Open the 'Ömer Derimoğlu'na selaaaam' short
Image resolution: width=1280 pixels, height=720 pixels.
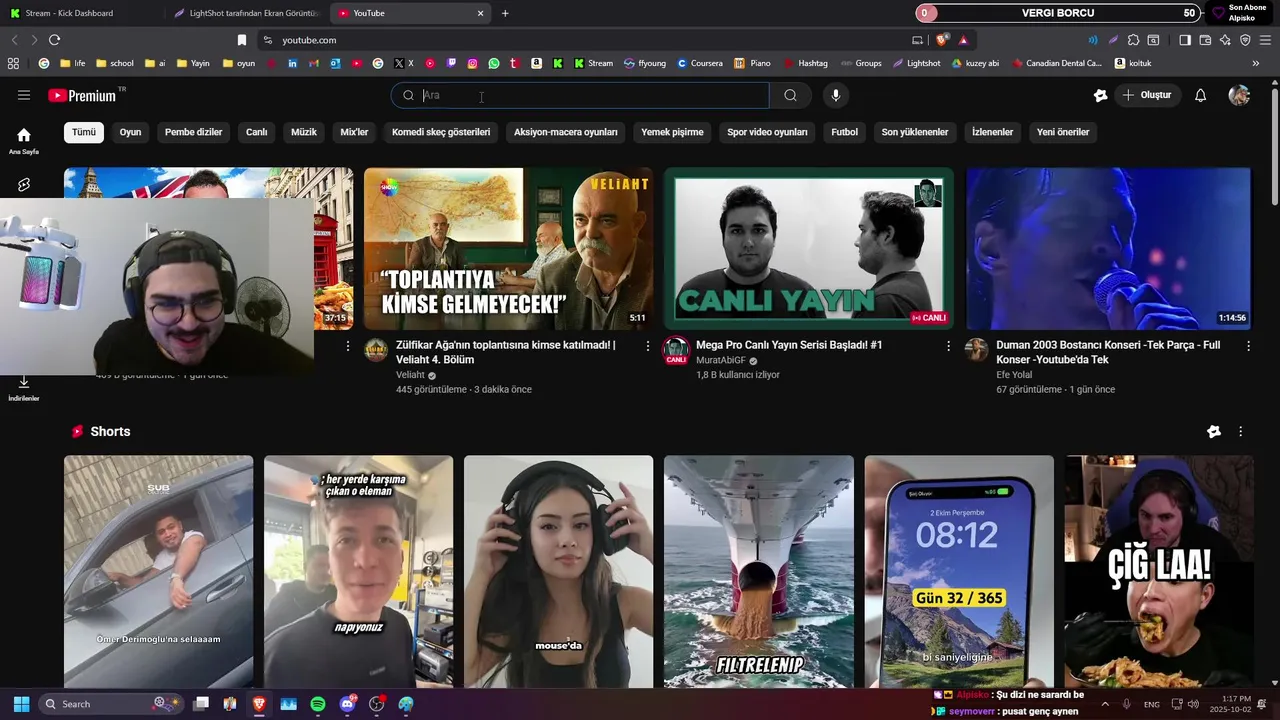tap(158, 572)
